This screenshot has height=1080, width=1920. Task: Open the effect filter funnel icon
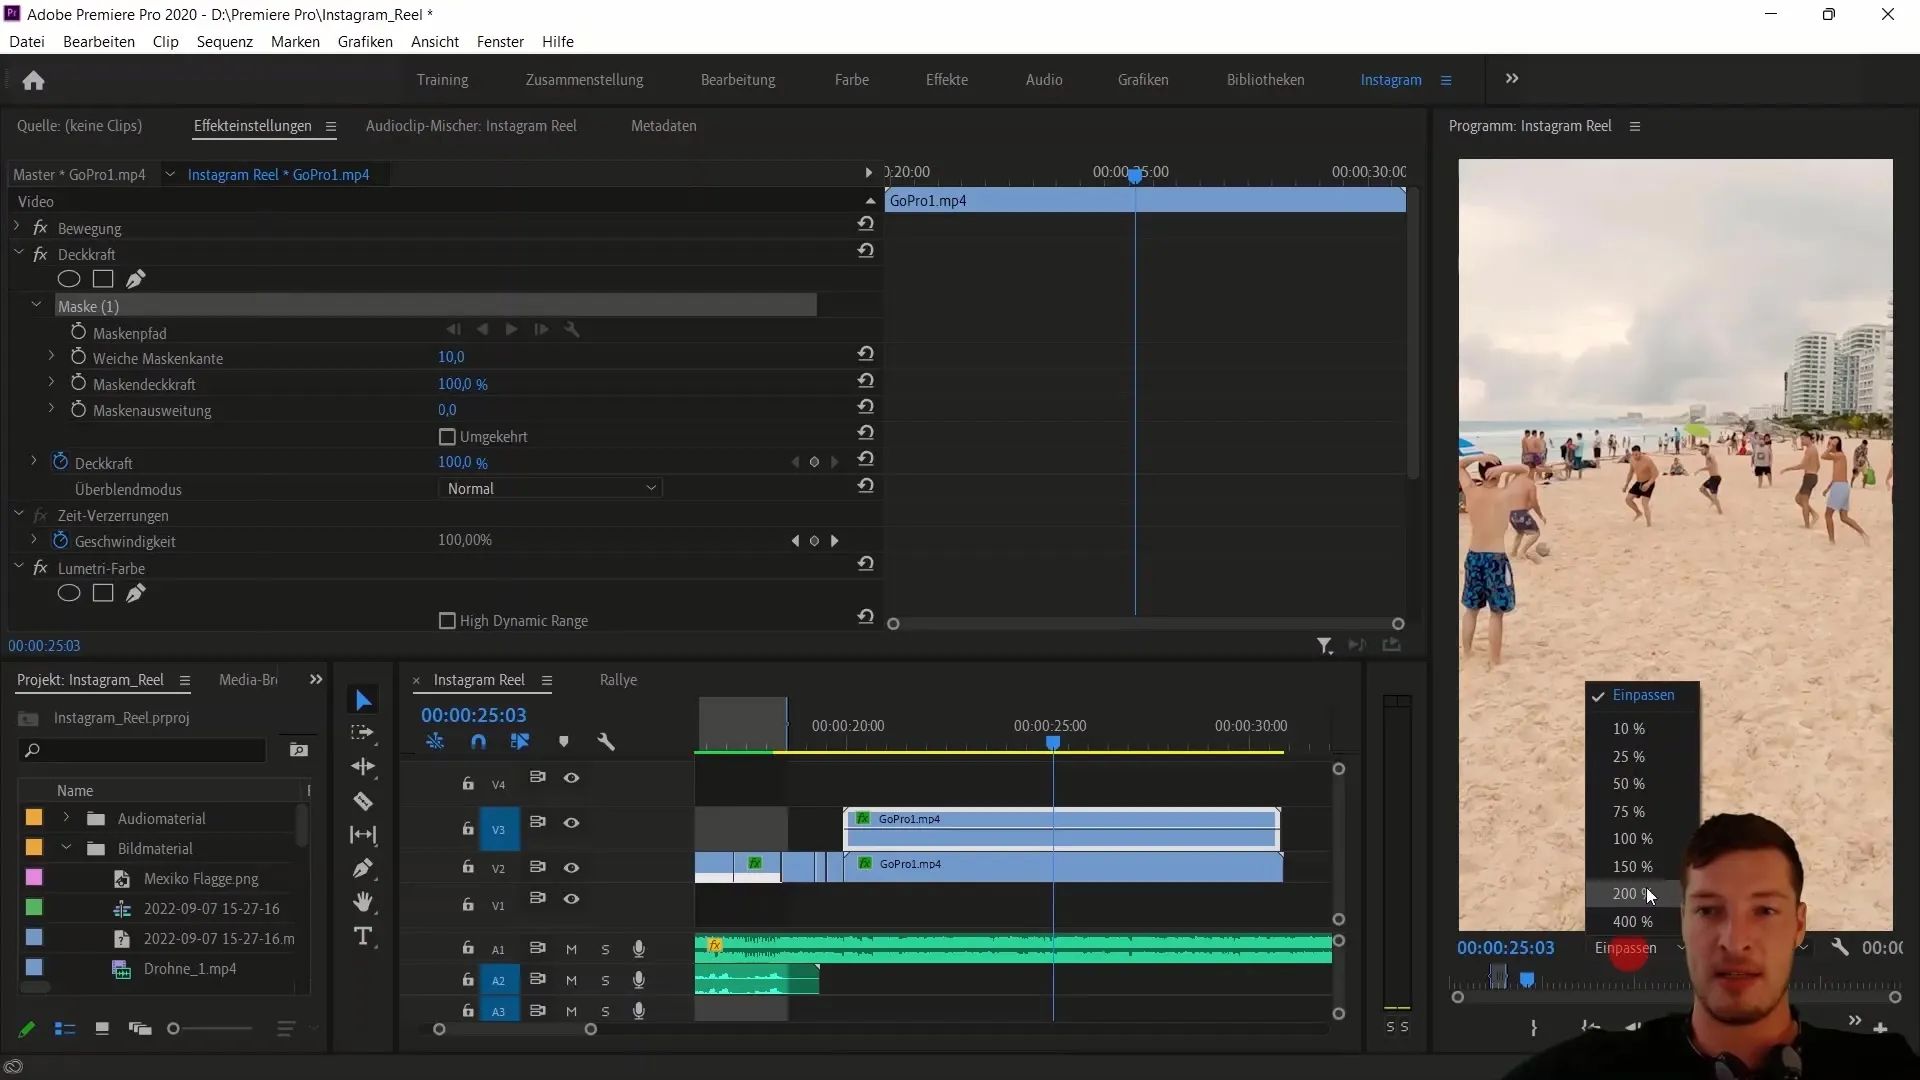coord(1325,646)
